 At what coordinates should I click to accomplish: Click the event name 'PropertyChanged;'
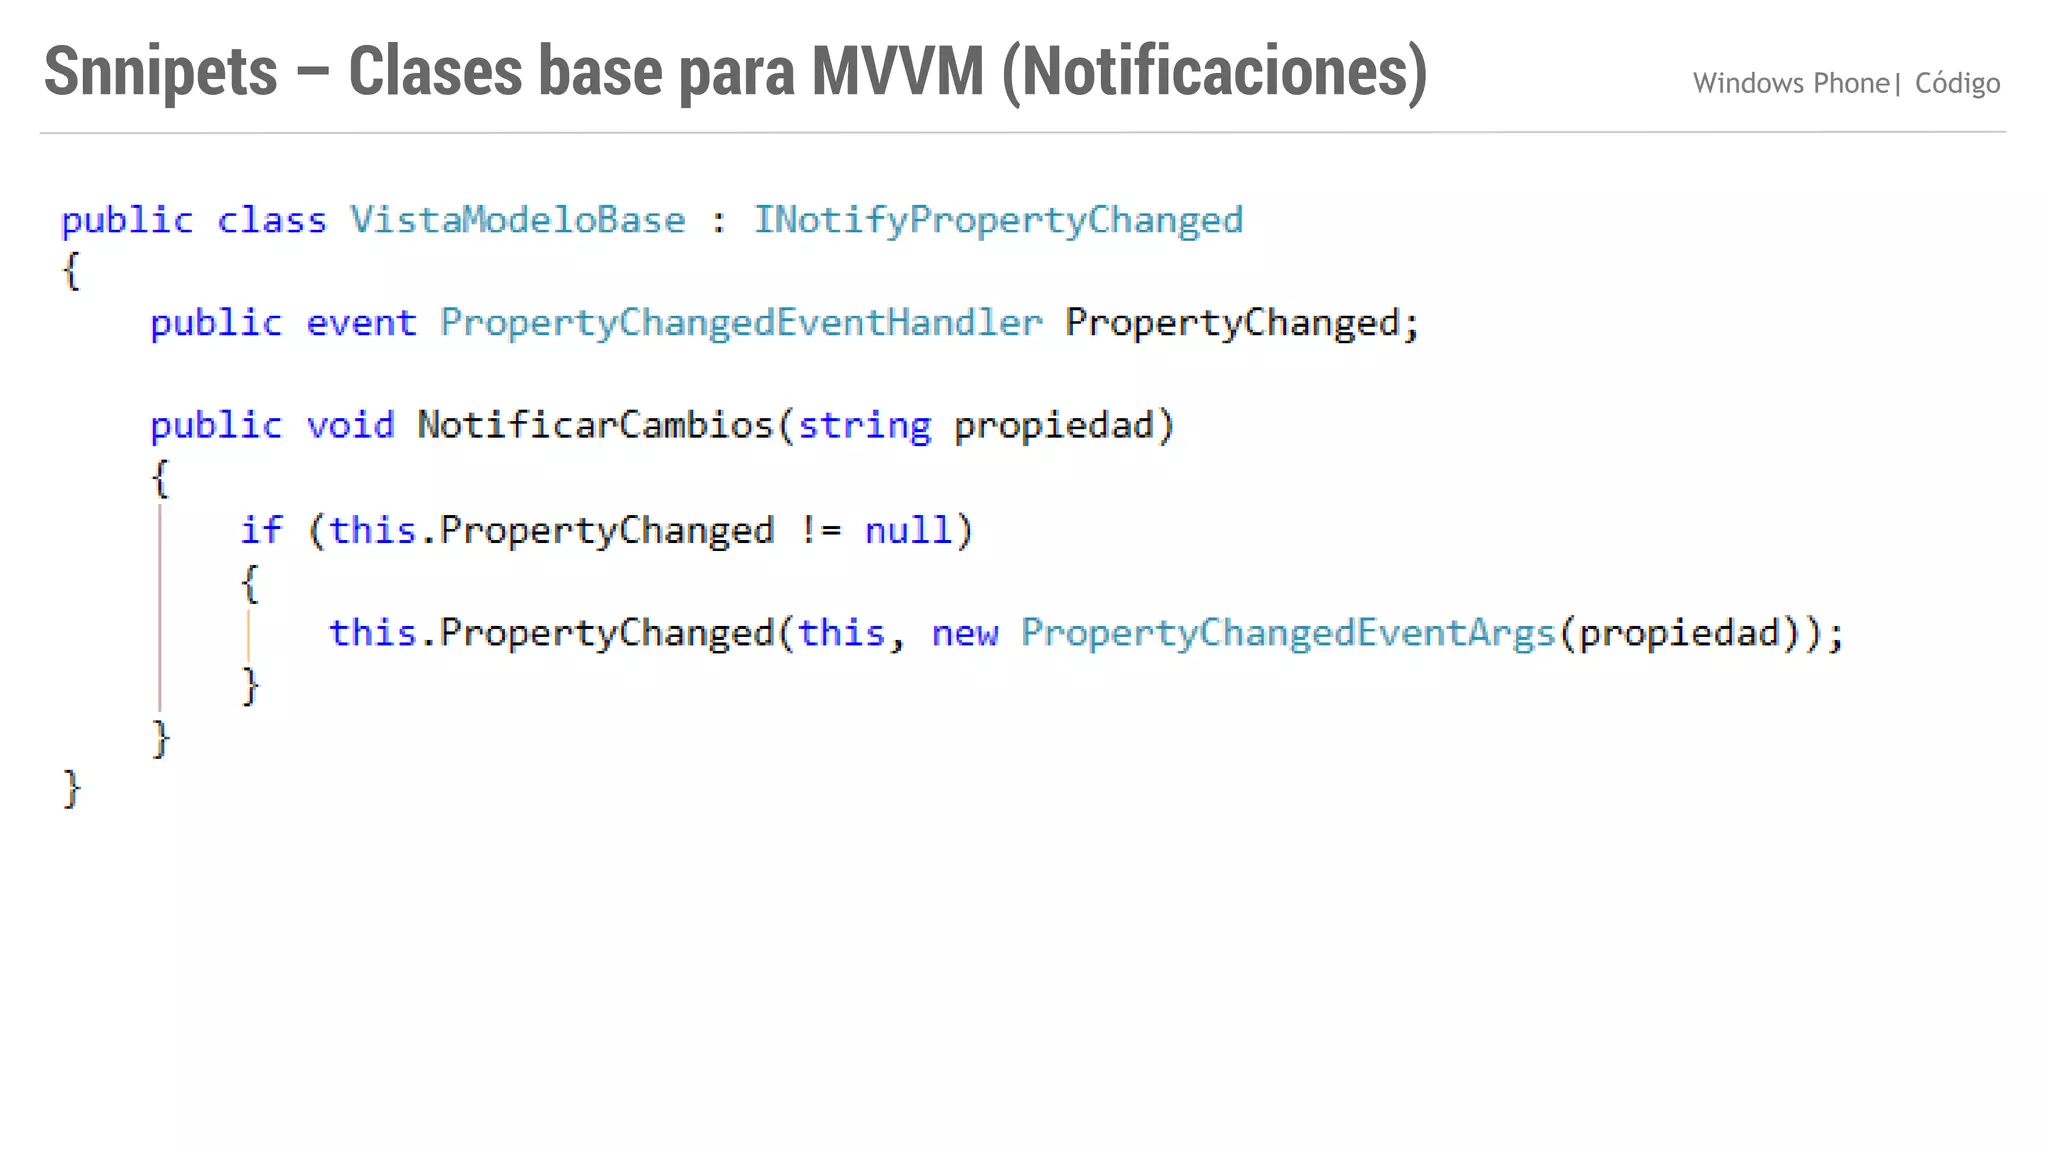(x=1242, y=323)
